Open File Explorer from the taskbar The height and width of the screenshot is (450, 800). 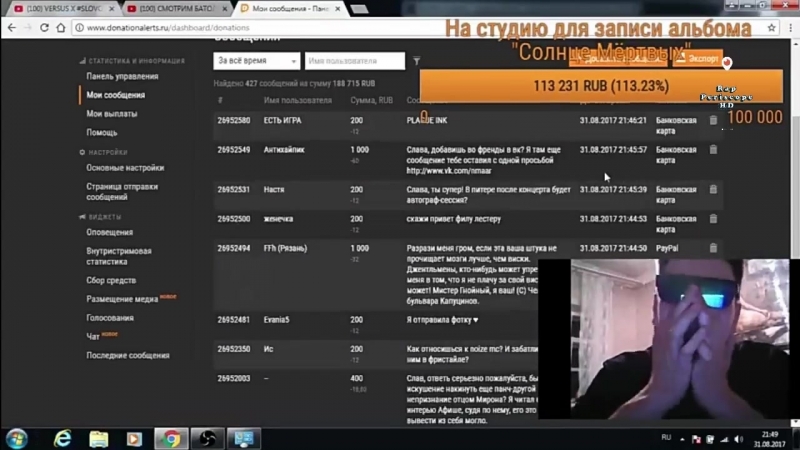coord(98,439)
